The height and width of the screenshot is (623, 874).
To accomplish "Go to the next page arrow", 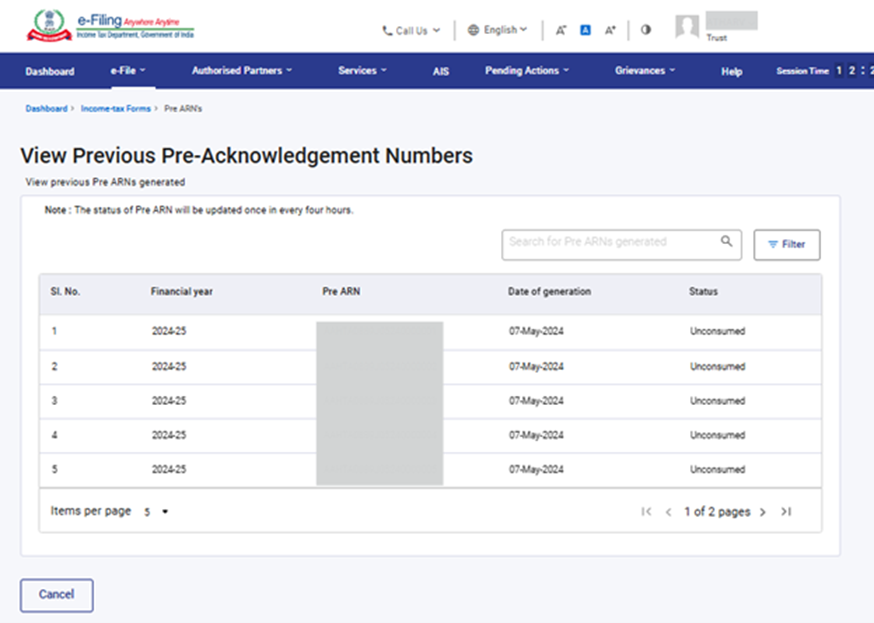I will pyautogui.click(x=763, y=512).
